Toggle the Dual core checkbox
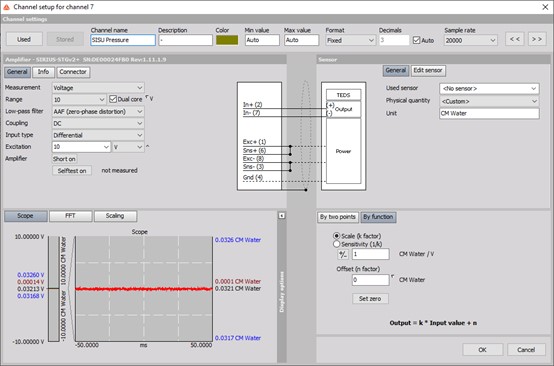 coord(113,99)
